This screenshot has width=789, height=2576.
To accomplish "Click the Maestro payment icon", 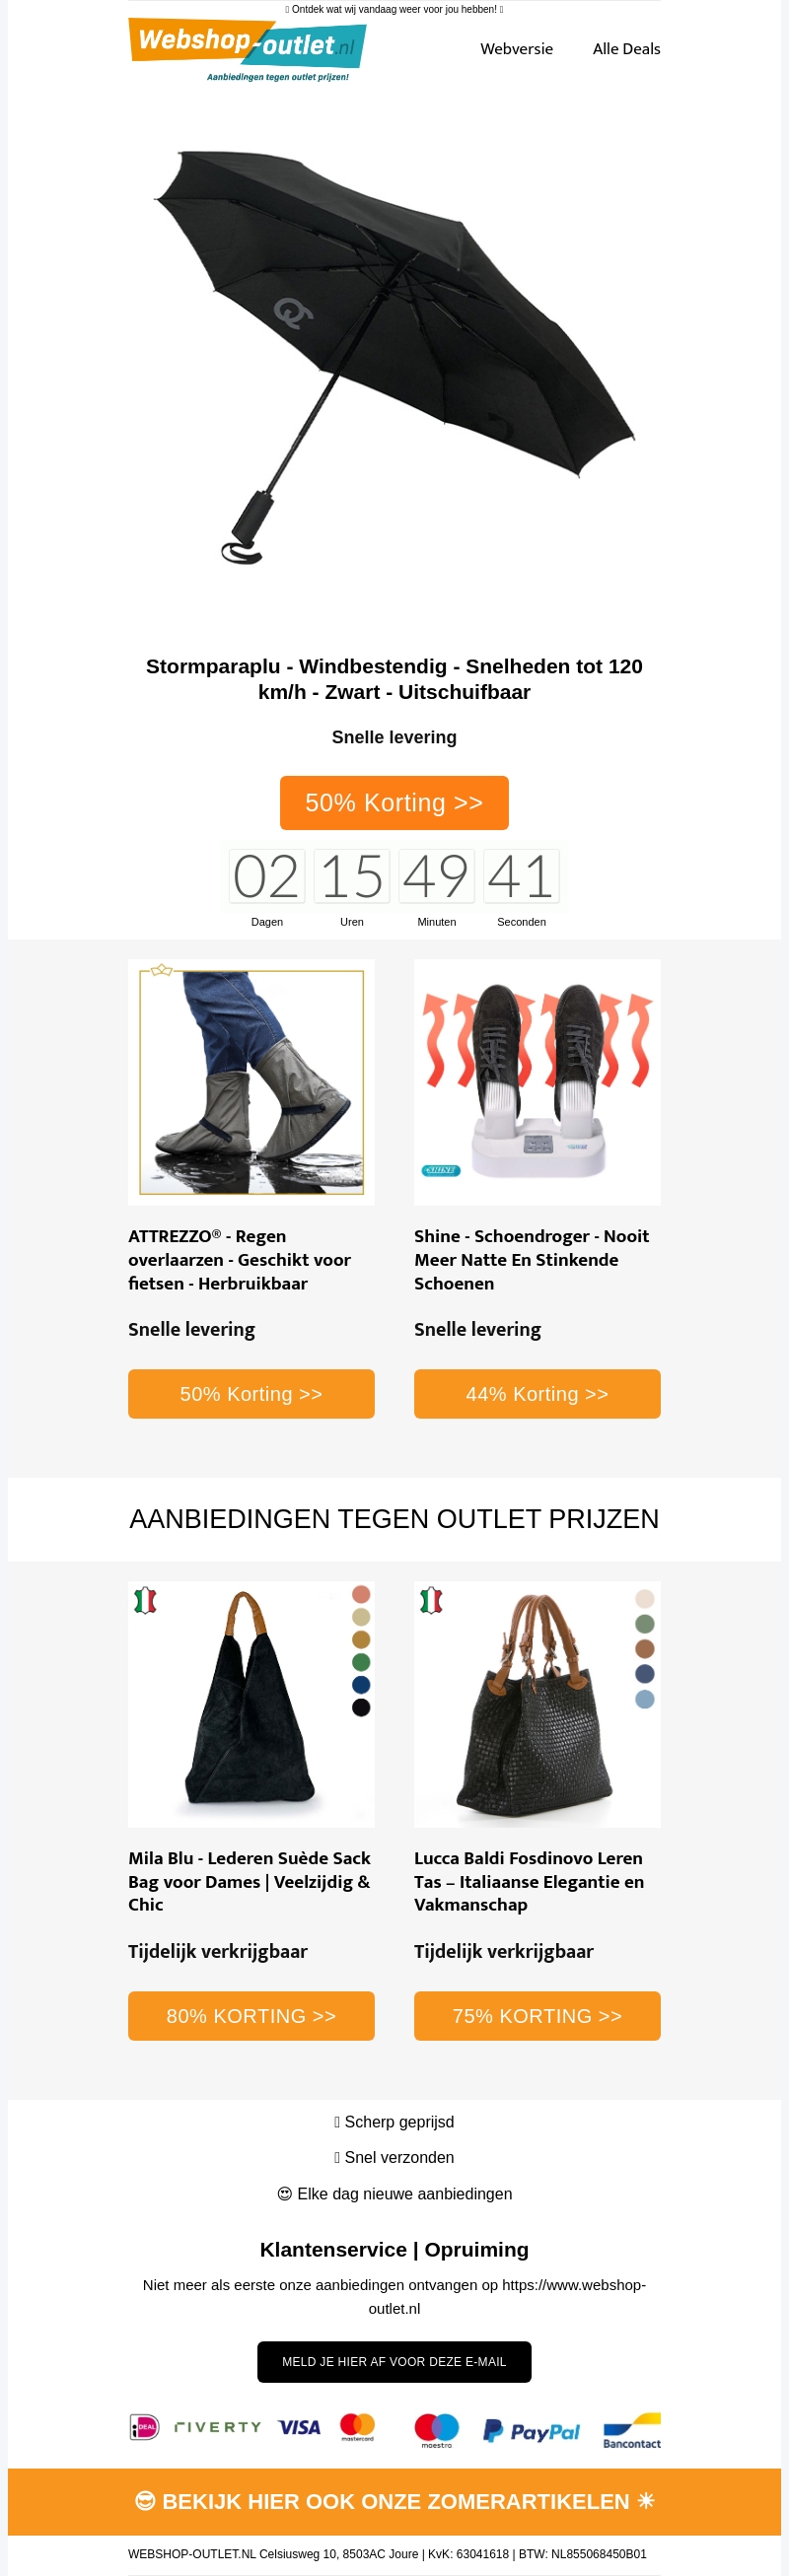I will (436, 2429).
